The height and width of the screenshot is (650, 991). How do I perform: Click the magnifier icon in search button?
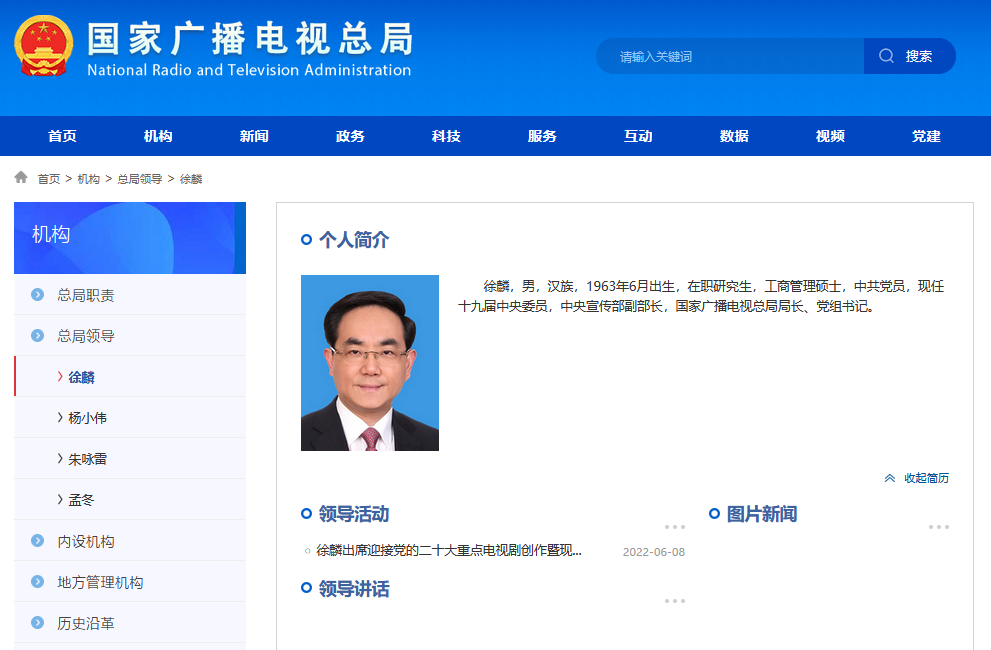[x=886, y=56]
